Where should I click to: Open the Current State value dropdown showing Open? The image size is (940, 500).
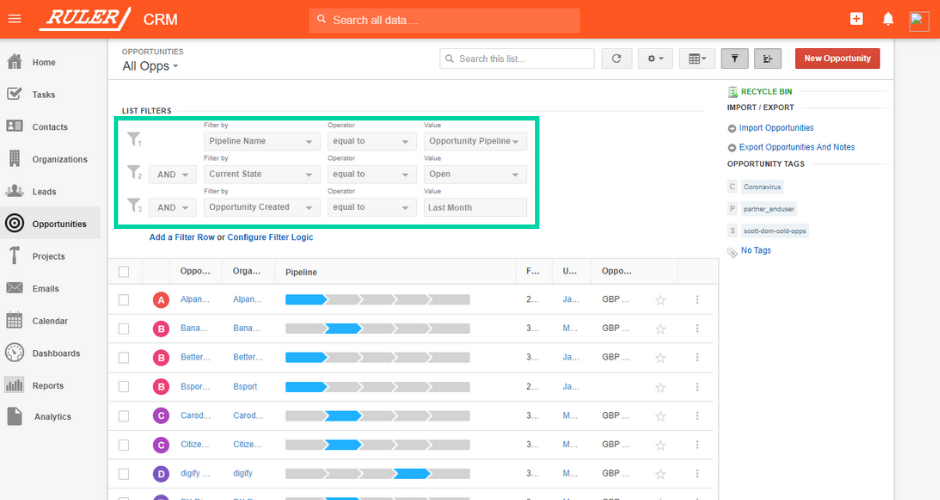[x=475, y=174]
